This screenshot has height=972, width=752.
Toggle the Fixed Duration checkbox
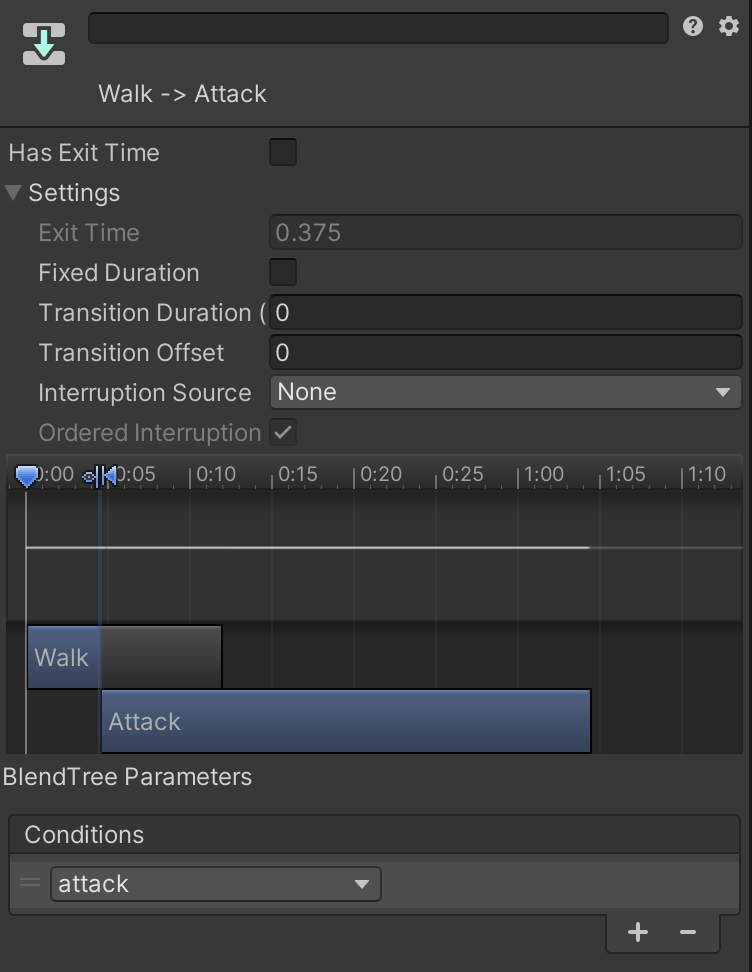click(x=283, y=272)
